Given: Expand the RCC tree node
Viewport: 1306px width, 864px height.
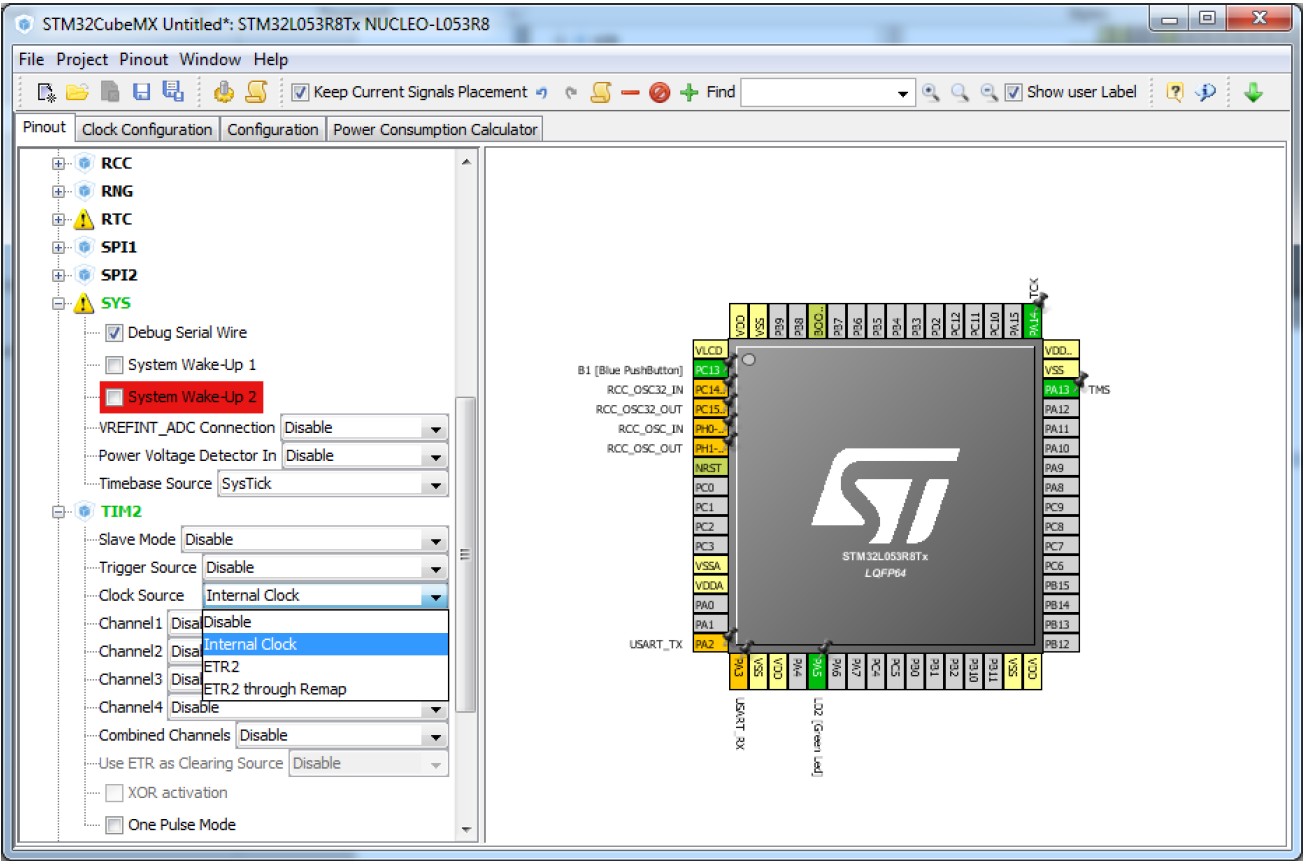Looking at the screenshot, I should pyautogui.click(x=59, y=163).
